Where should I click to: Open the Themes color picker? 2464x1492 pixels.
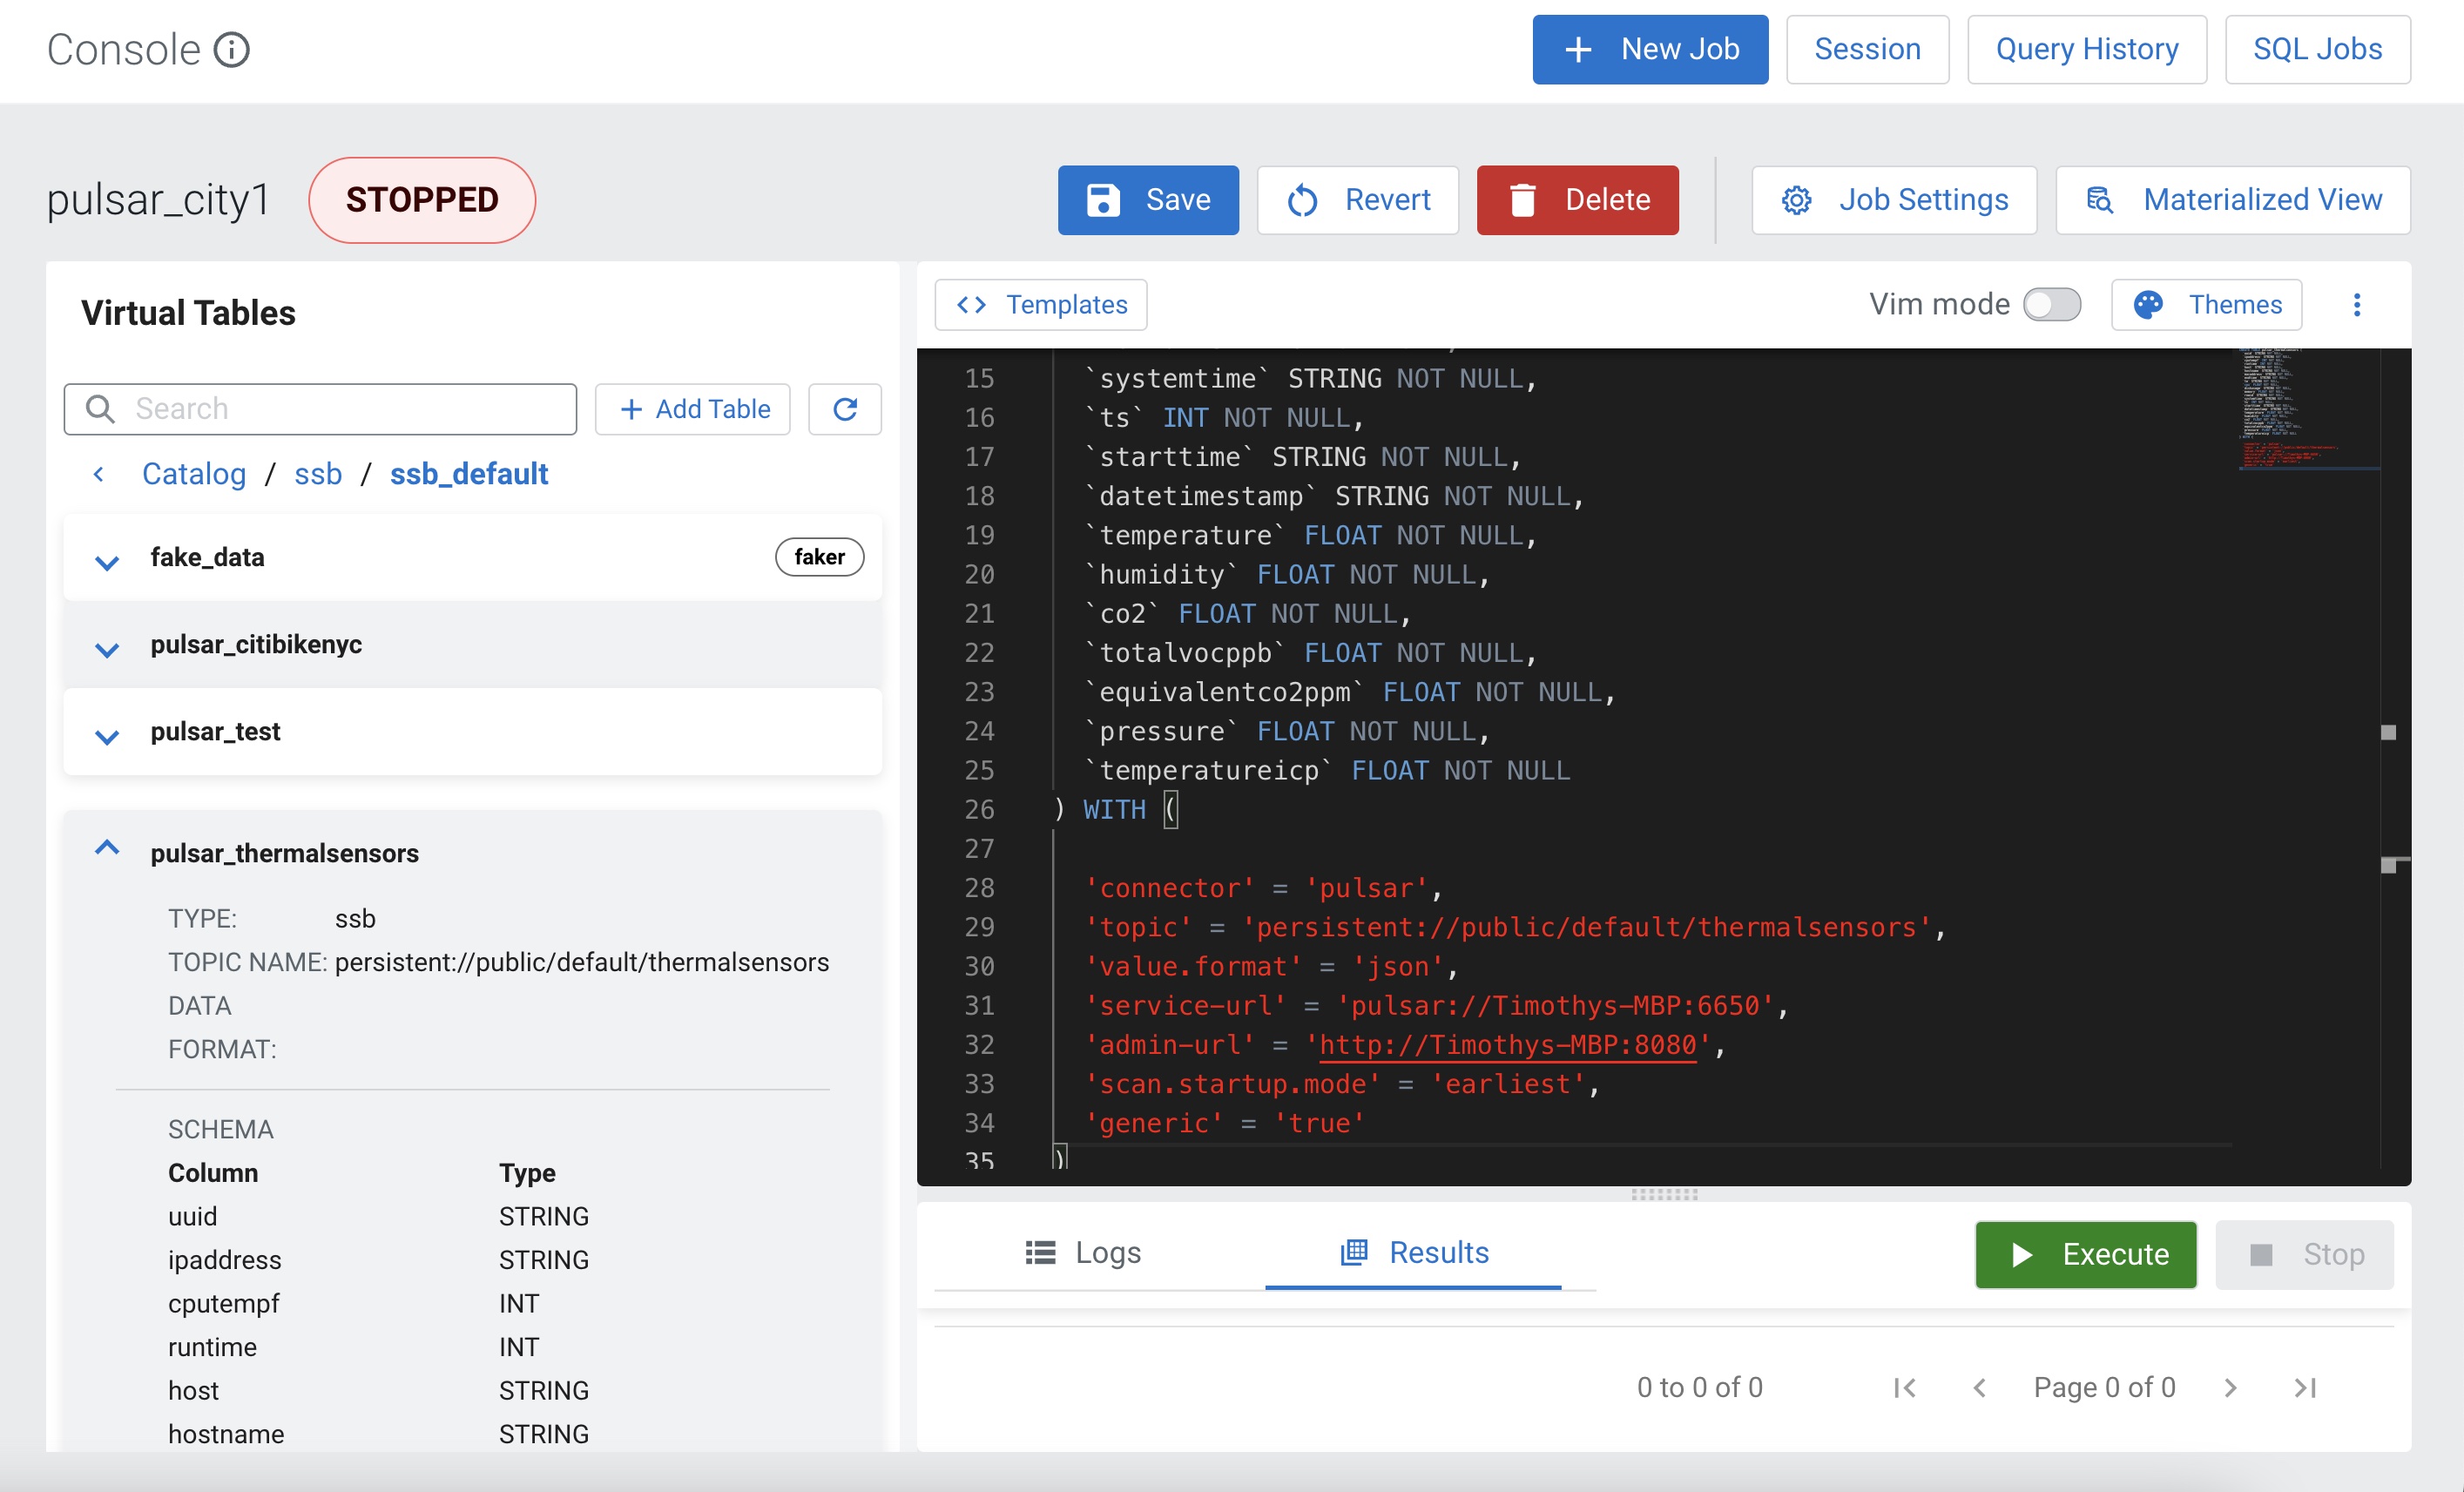[x=2206, y=304]
